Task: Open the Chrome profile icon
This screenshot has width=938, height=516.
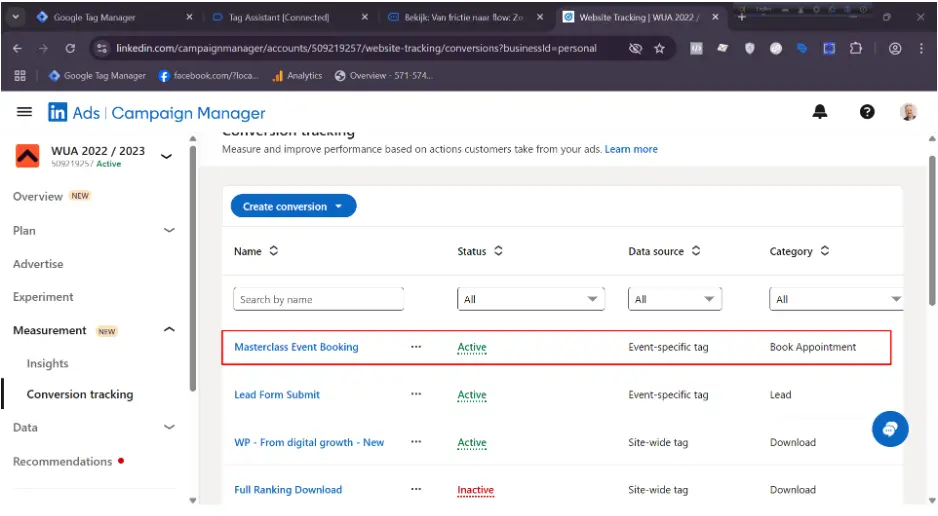Action: (x=894, y=48)
